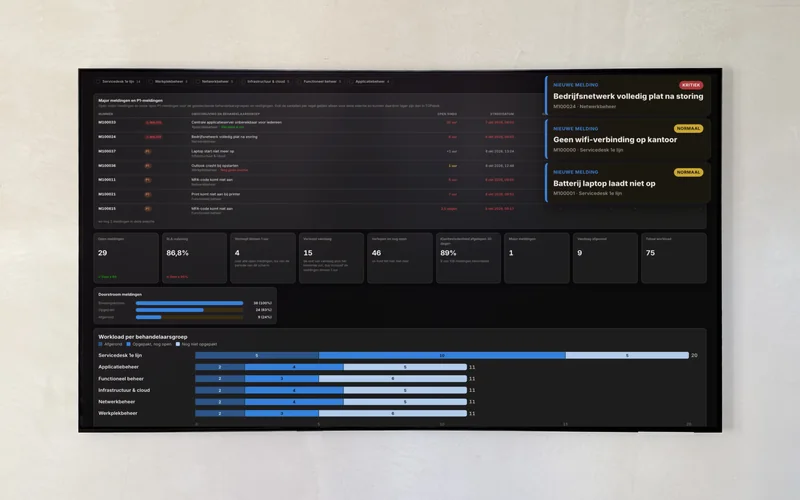Select incident number M100037
Image resolution: width=800 pixels, height=500 pixels.
(107, 151)
